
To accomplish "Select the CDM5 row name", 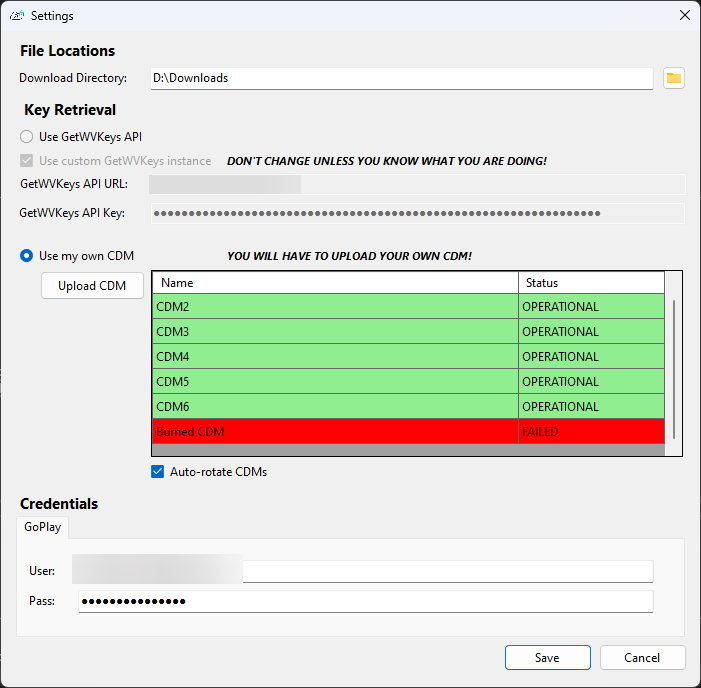I will pyautogui.click(x=335, y=382).
